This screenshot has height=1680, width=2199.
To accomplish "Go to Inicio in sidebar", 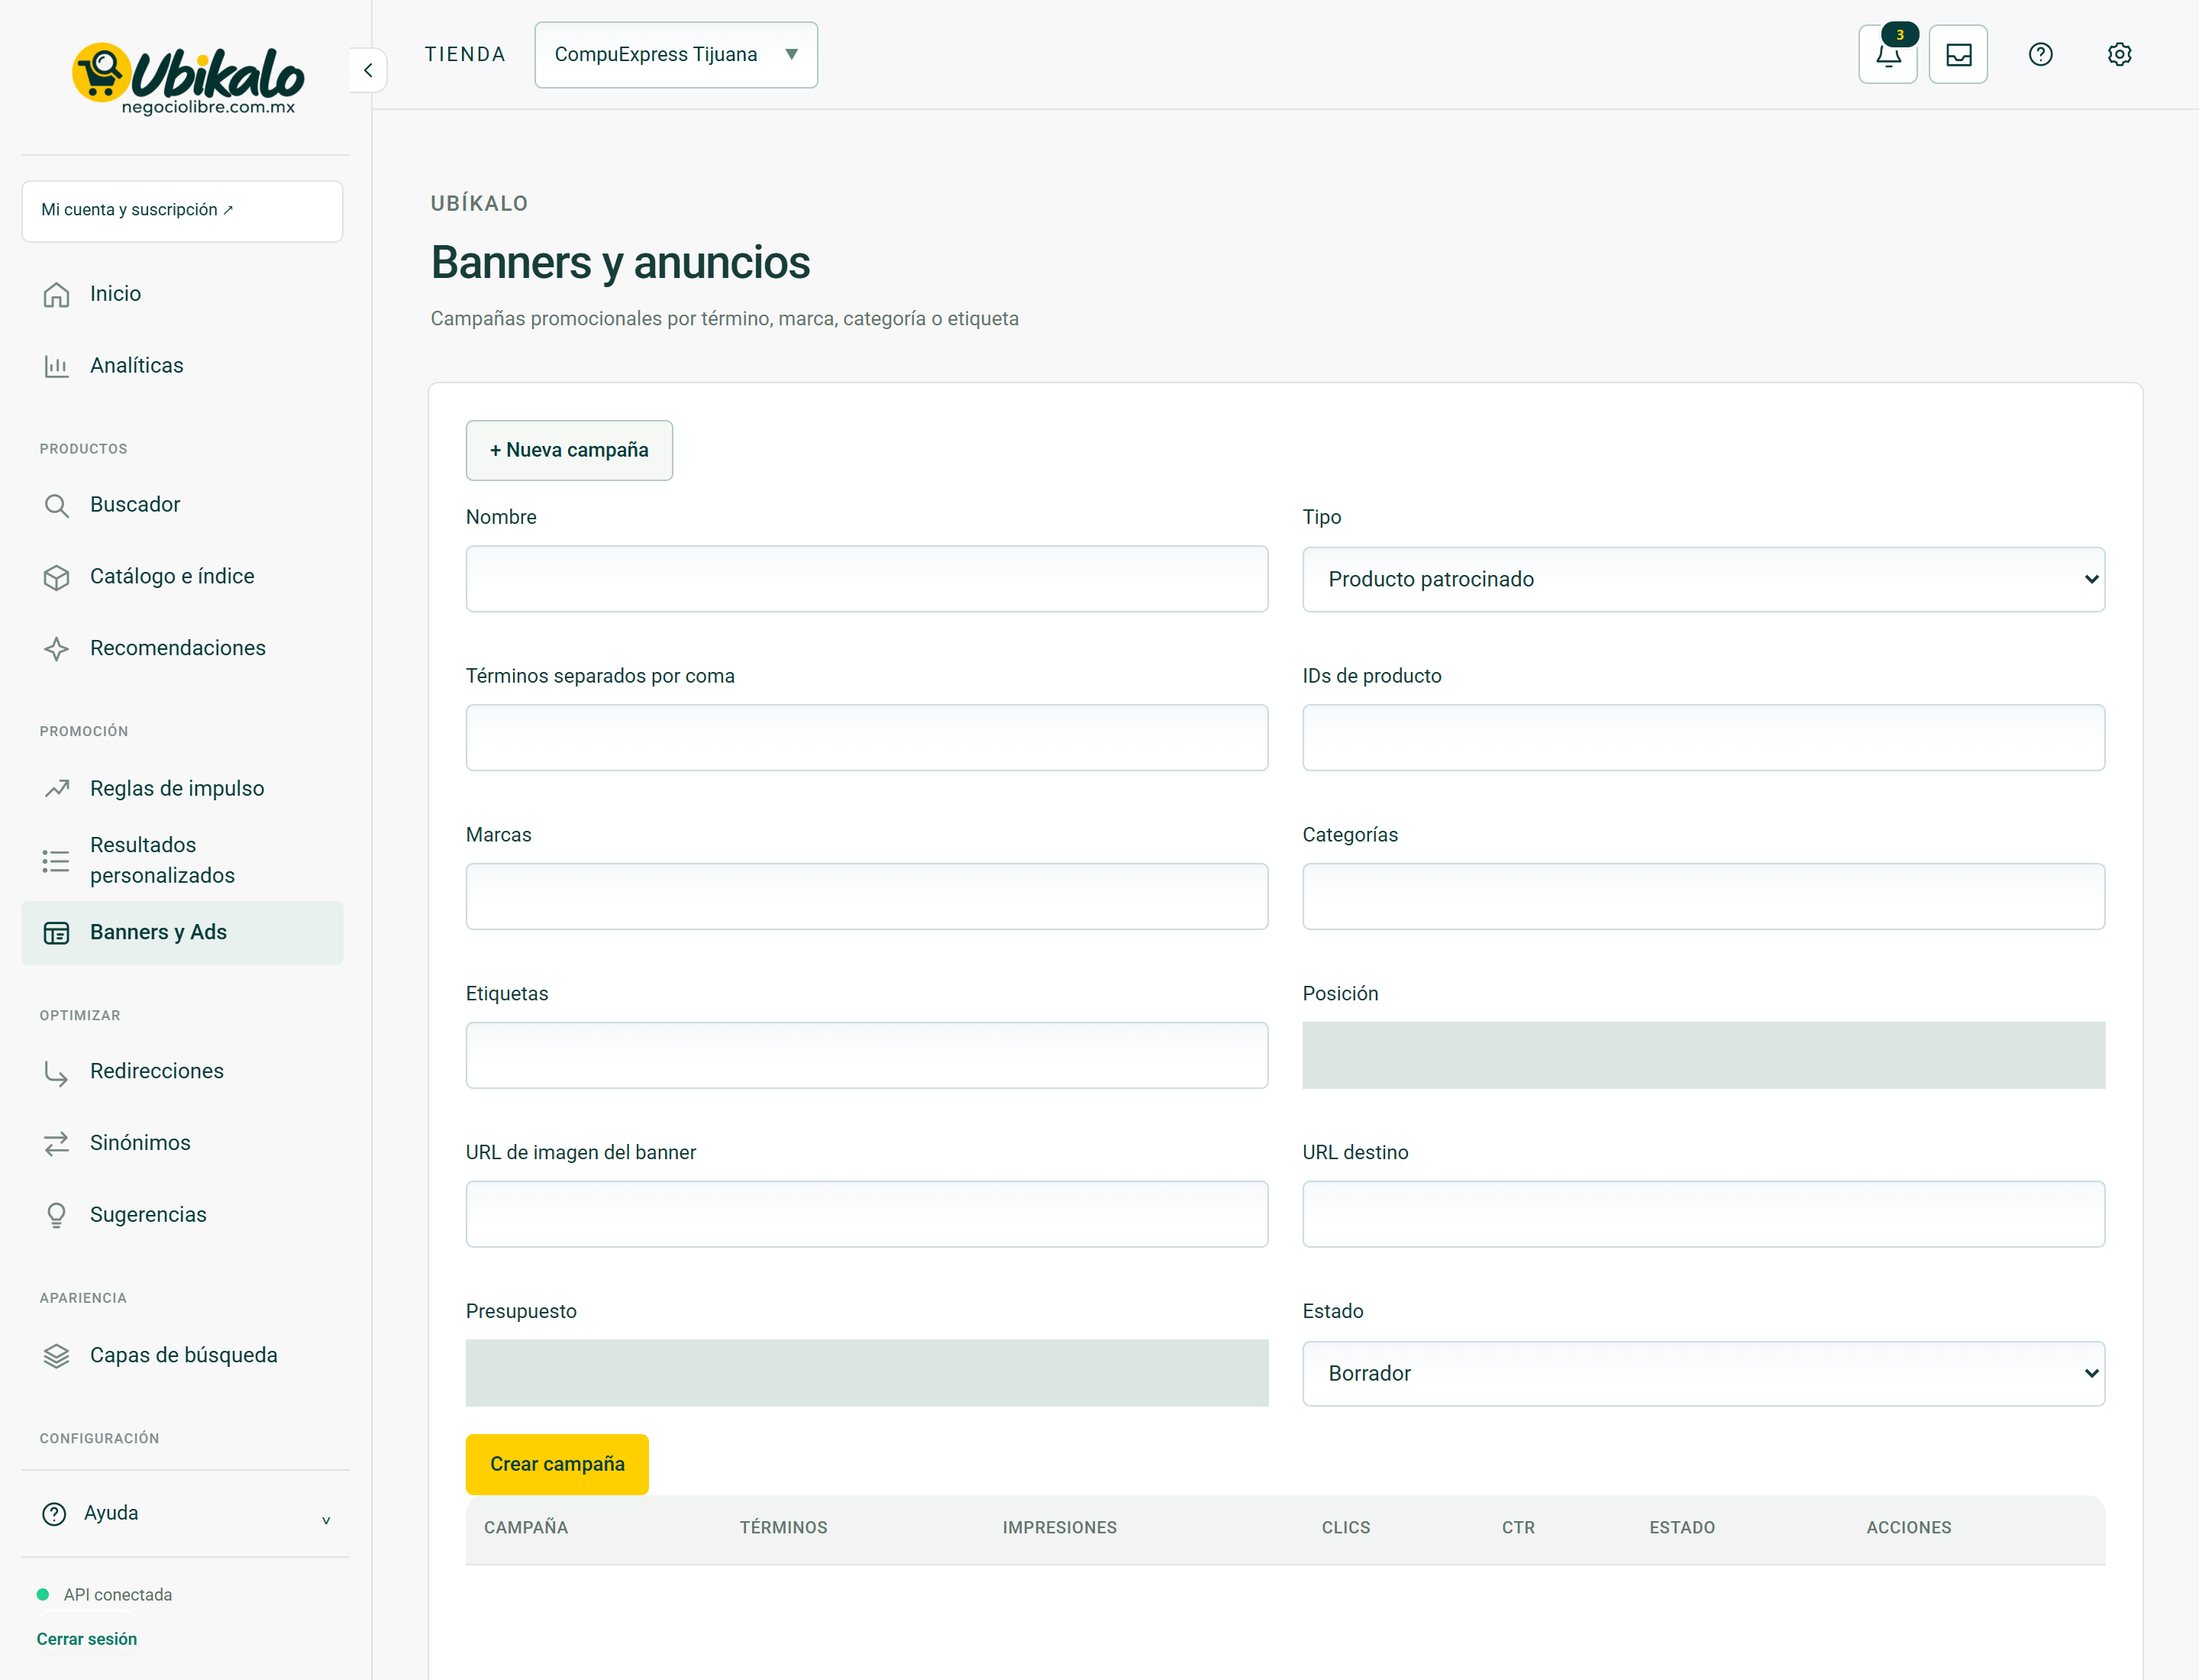I will pyautogui.click(x=182, y=294).
